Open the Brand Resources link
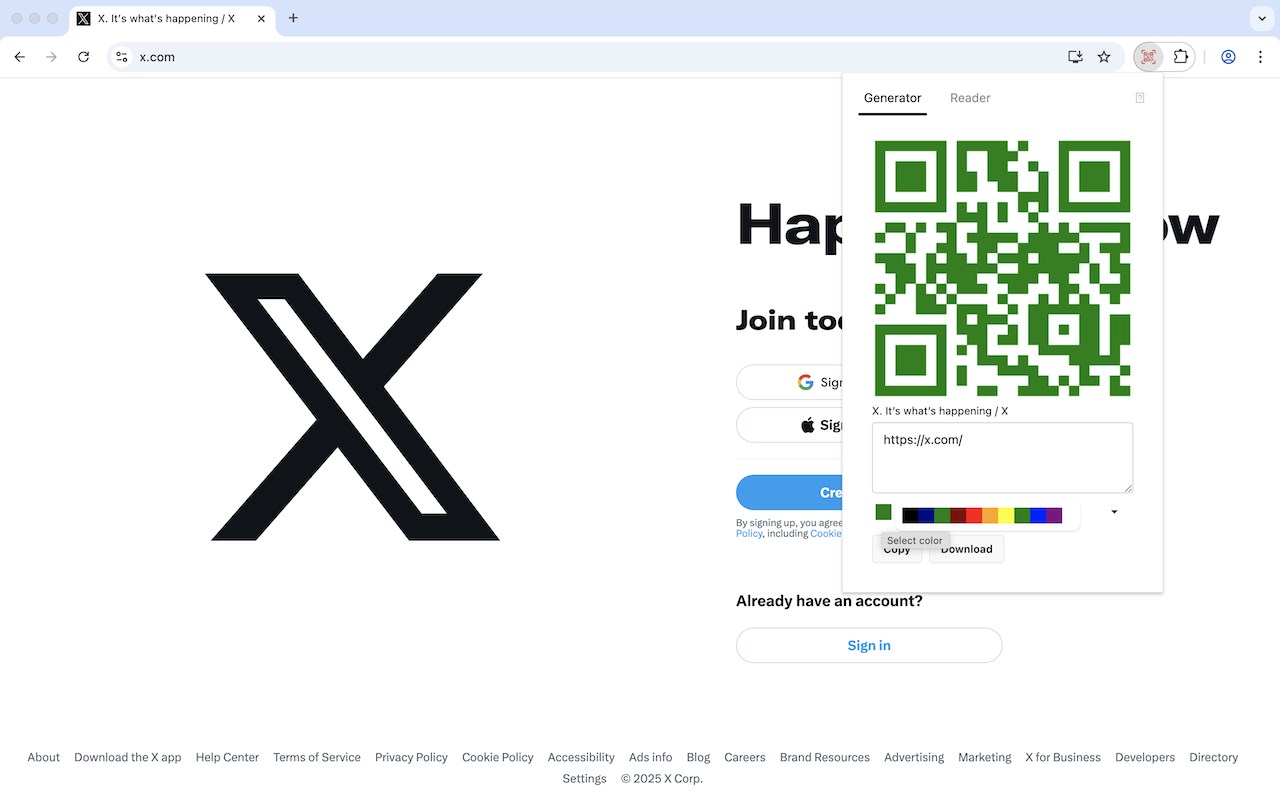The width and height of the screenshot is (1280, 800). 825,757
